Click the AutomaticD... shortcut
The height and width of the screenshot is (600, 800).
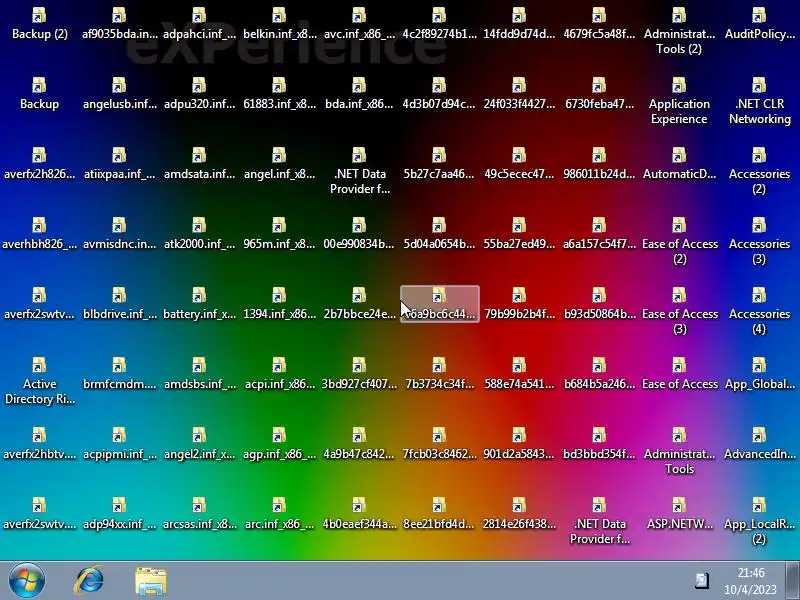[x=679, y=163]
